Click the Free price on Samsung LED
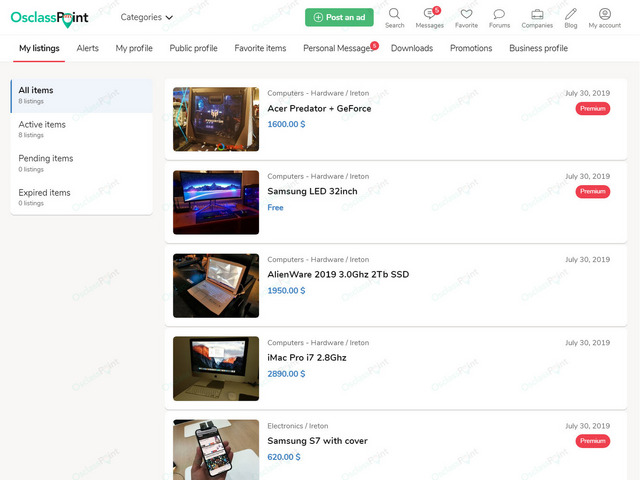 coord(275,207)
